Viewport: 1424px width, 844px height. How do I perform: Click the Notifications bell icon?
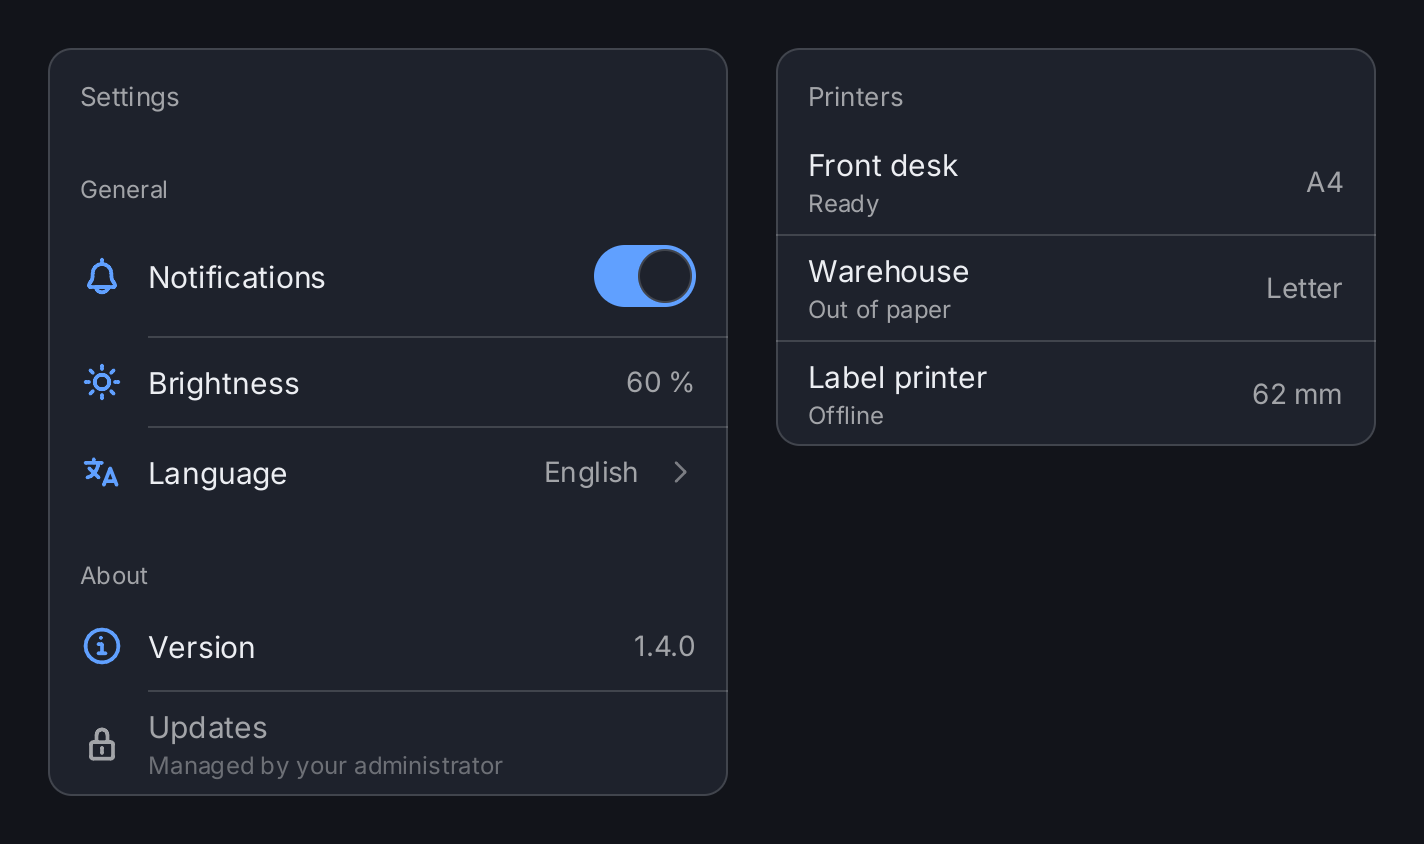(102, 277)
